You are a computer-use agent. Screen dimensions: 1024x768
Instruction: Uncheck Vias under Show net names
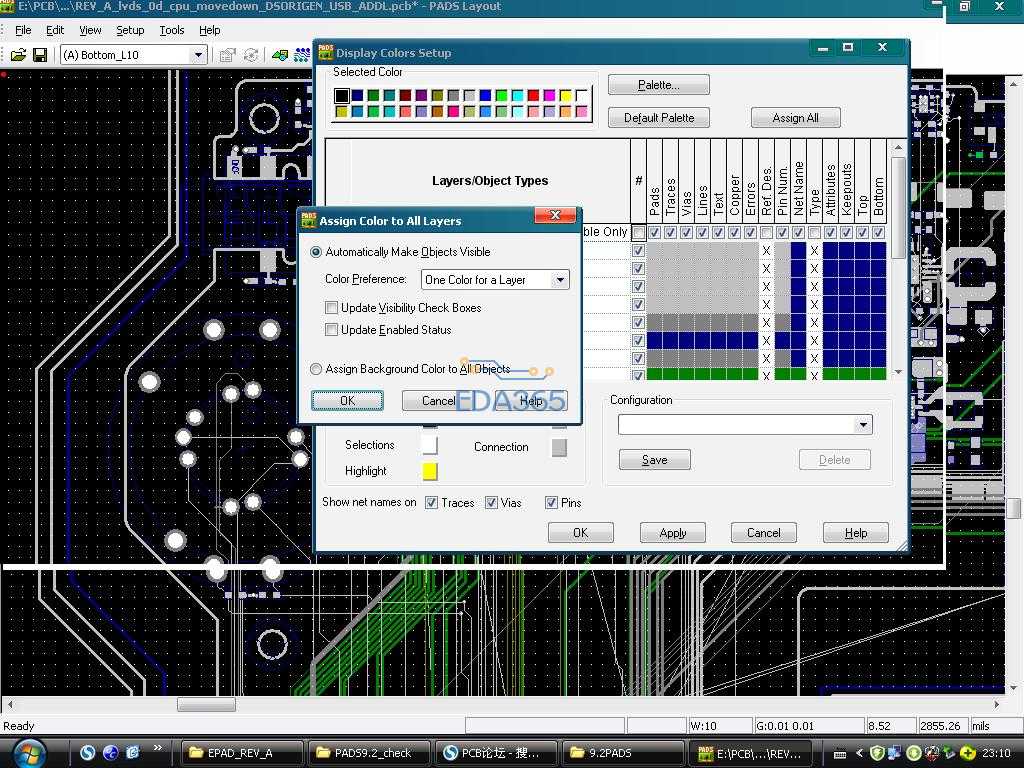(491, 503)
